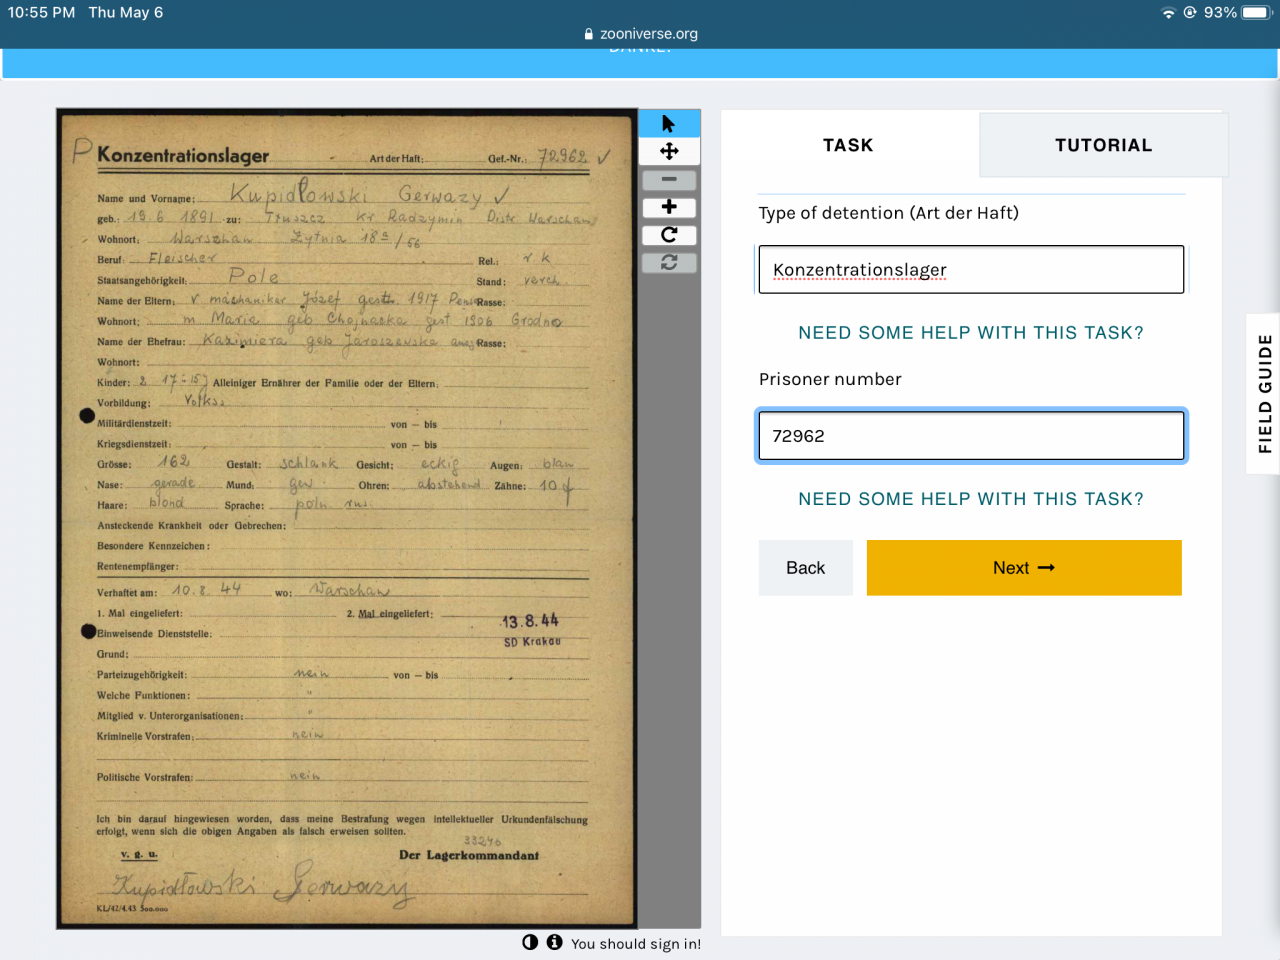
Task: Proceed with the Next button
Action: pyautogui.click(x=1024, y=568)
